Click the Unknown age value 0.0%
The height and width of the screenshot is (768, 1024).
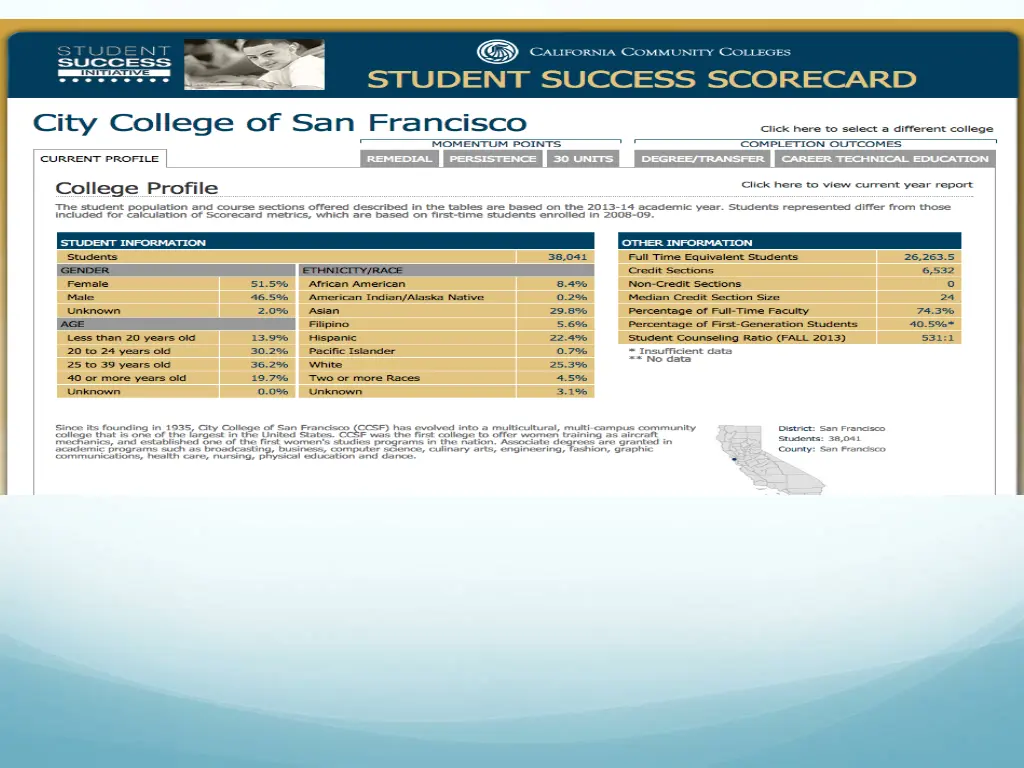(x=272, y=391)
